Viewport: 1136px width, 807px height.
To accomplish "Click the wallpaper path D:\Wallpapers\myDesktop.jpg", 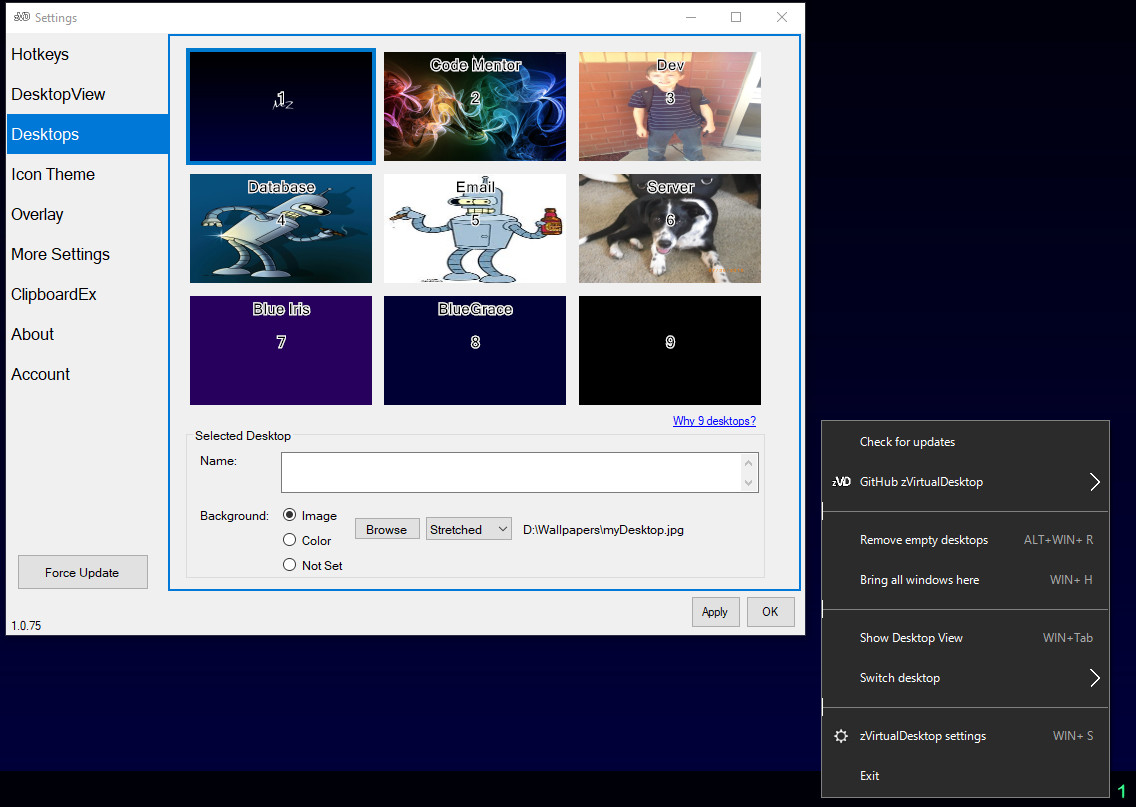I will (604, 530).
